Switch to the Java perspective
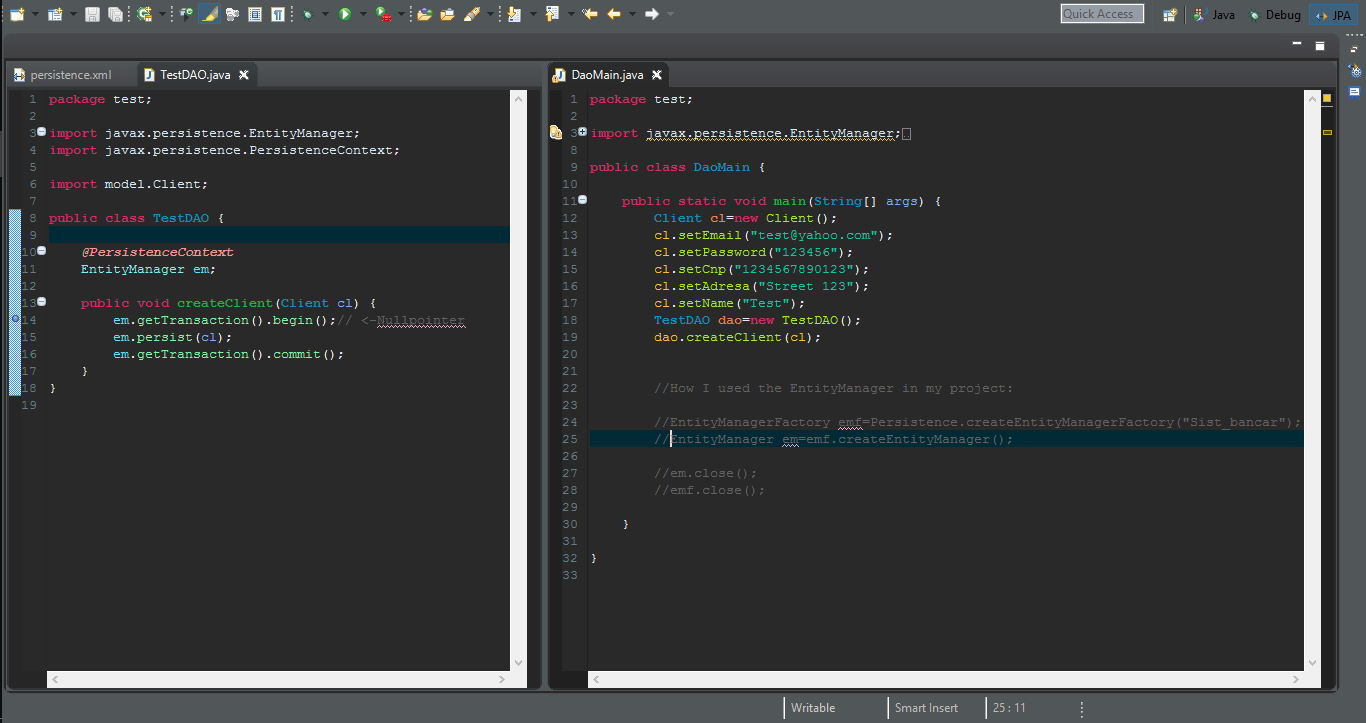 click(x=1214, y=15)
